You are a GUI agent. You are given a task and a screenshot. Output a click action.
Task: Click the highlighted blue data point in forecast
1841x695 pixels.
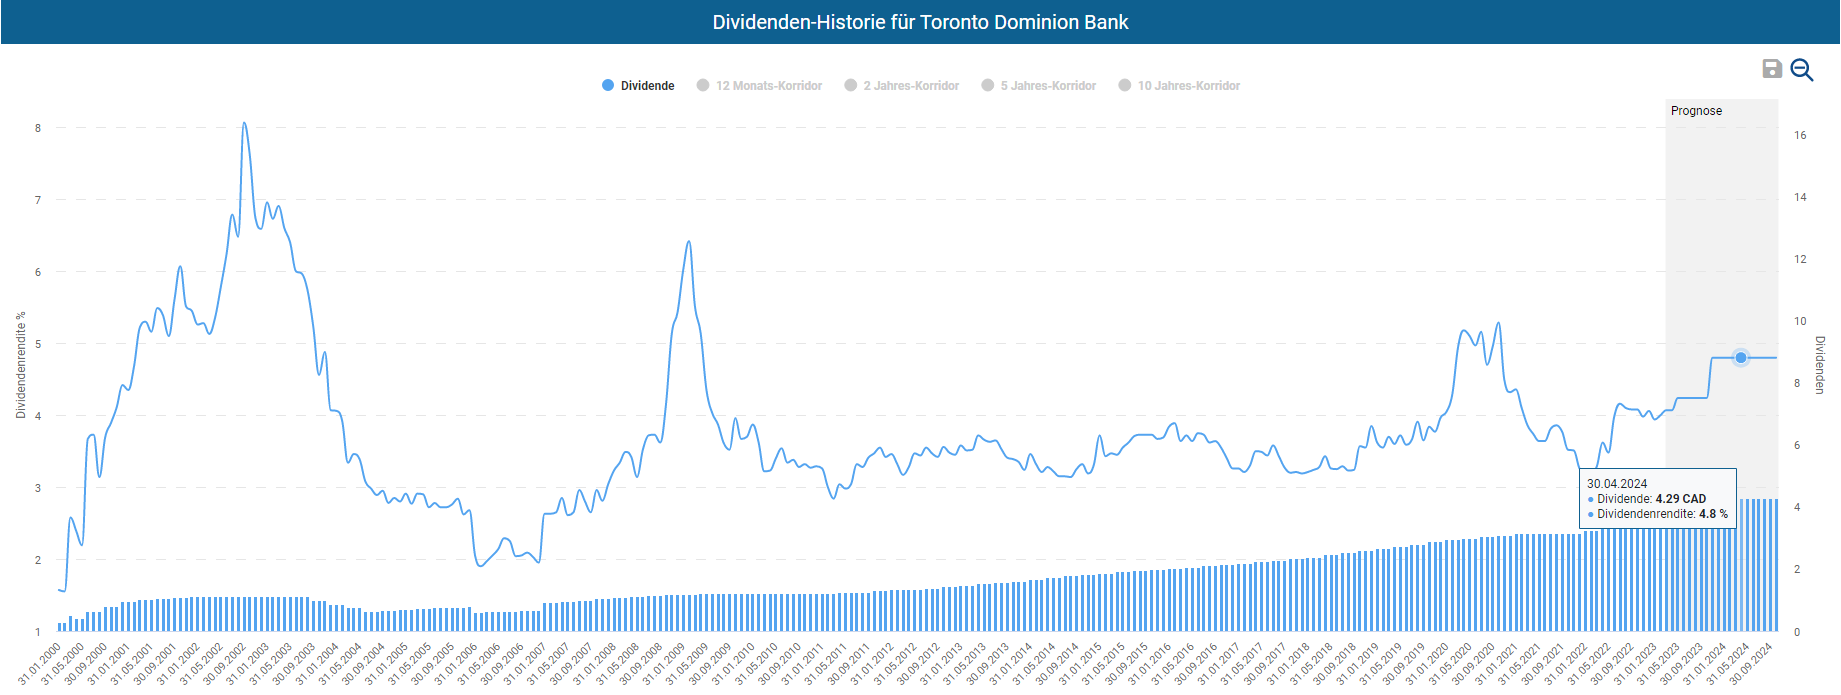pyautogui.click(x=1741, y=358)
